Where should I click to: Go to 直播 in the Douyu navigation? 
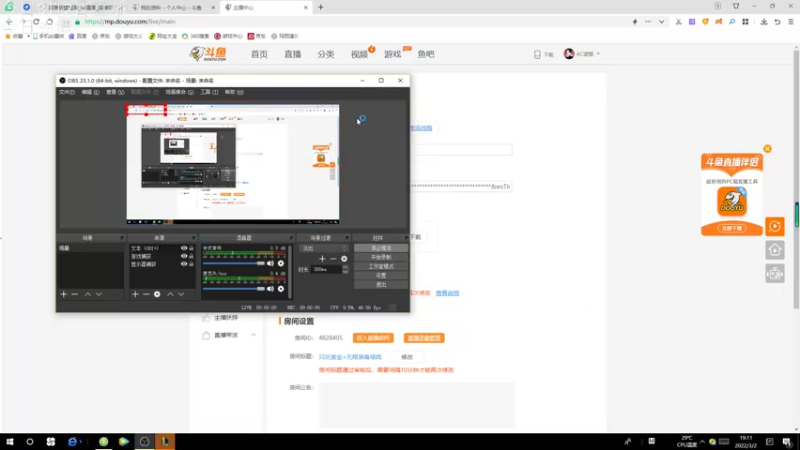tap(293, 54)
